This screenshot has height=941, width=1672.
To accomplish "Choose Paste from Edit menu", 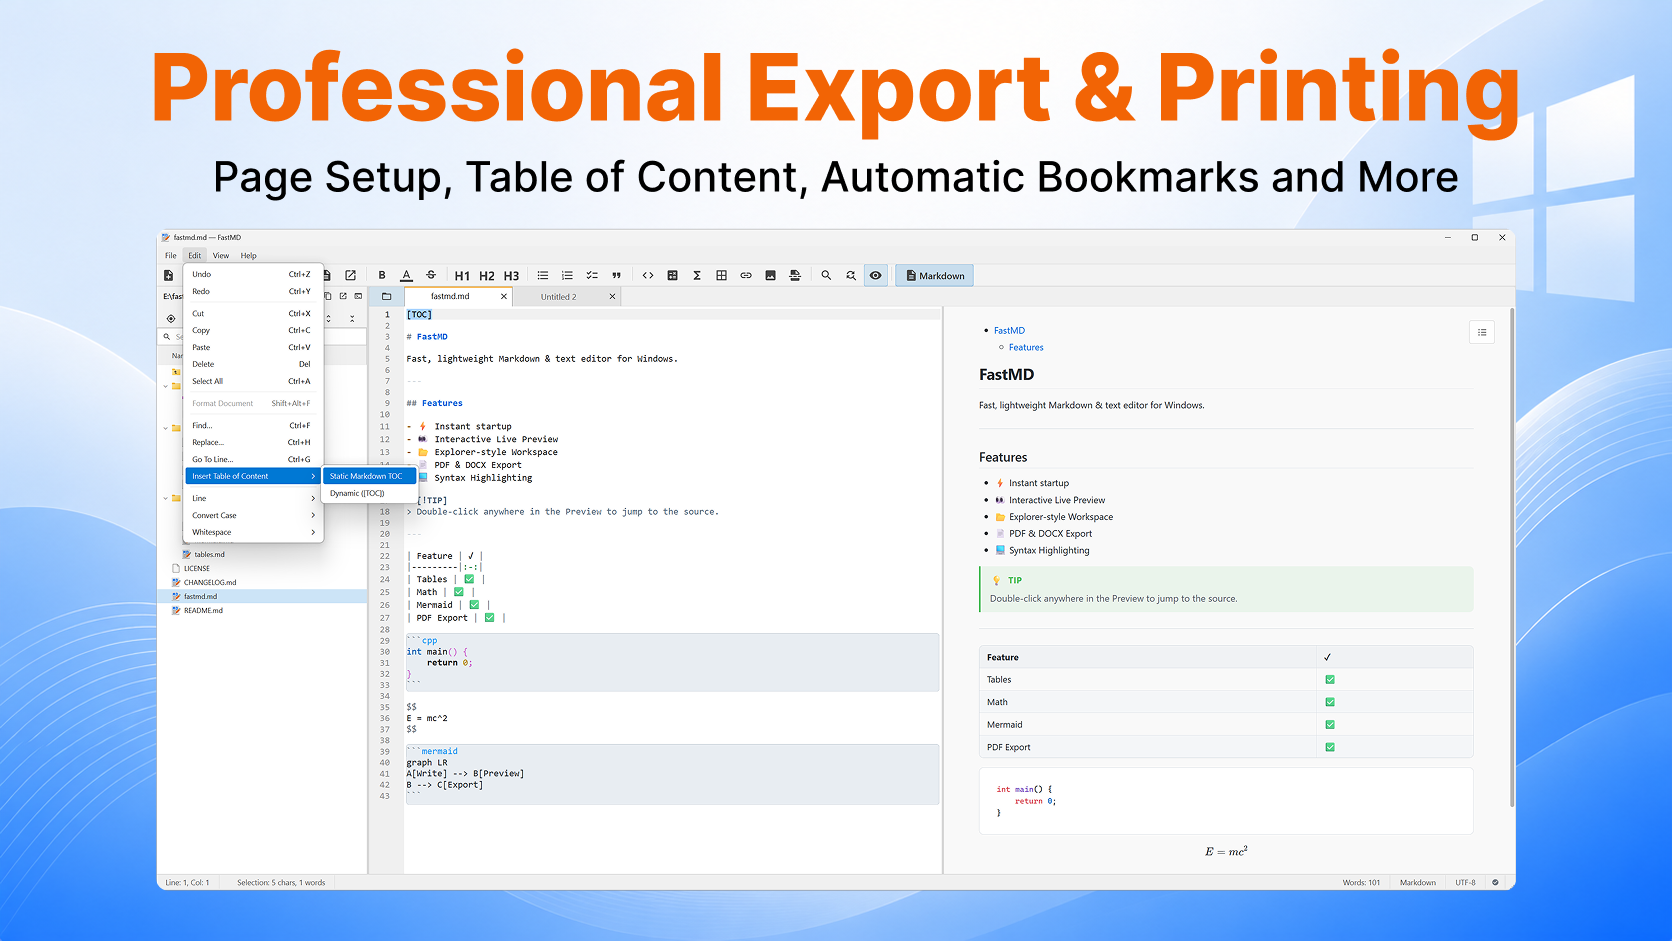I will 252,347.
